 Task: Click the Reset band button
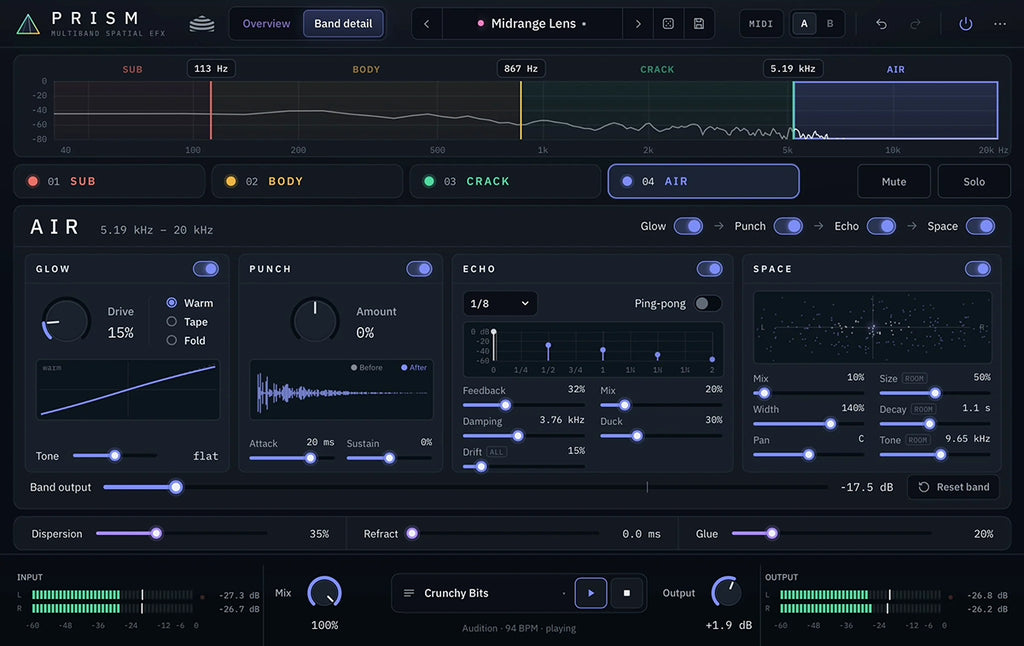point(953,487)
